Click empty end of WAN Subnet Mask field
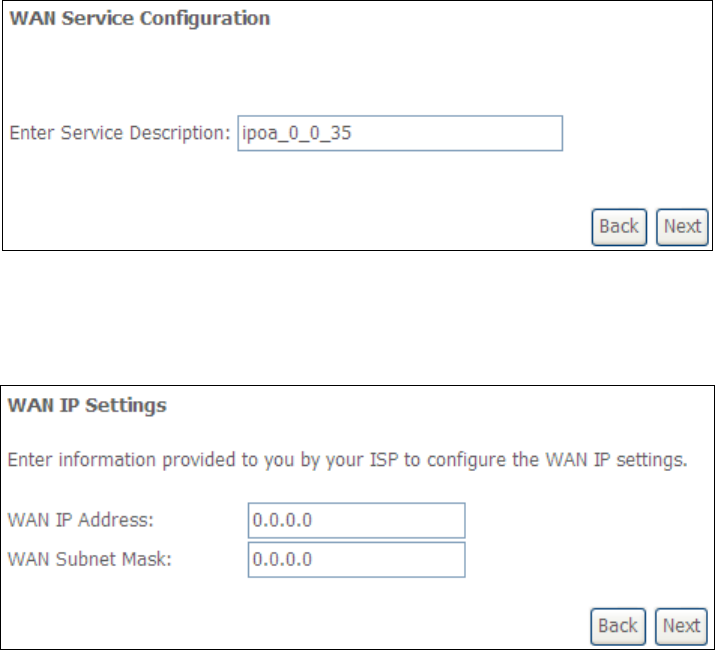The image size is (715, 650). tap(420, 560)
